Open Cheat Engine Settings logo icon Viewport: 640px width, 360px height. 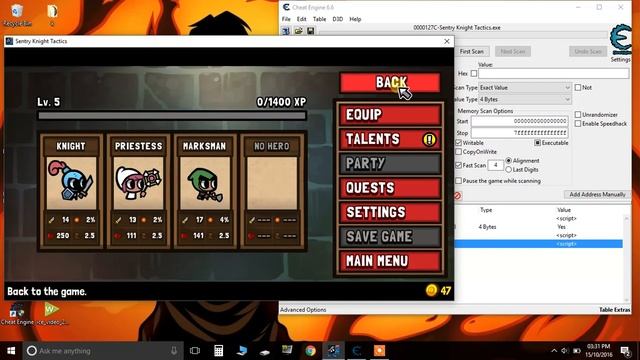click(620, 39)
